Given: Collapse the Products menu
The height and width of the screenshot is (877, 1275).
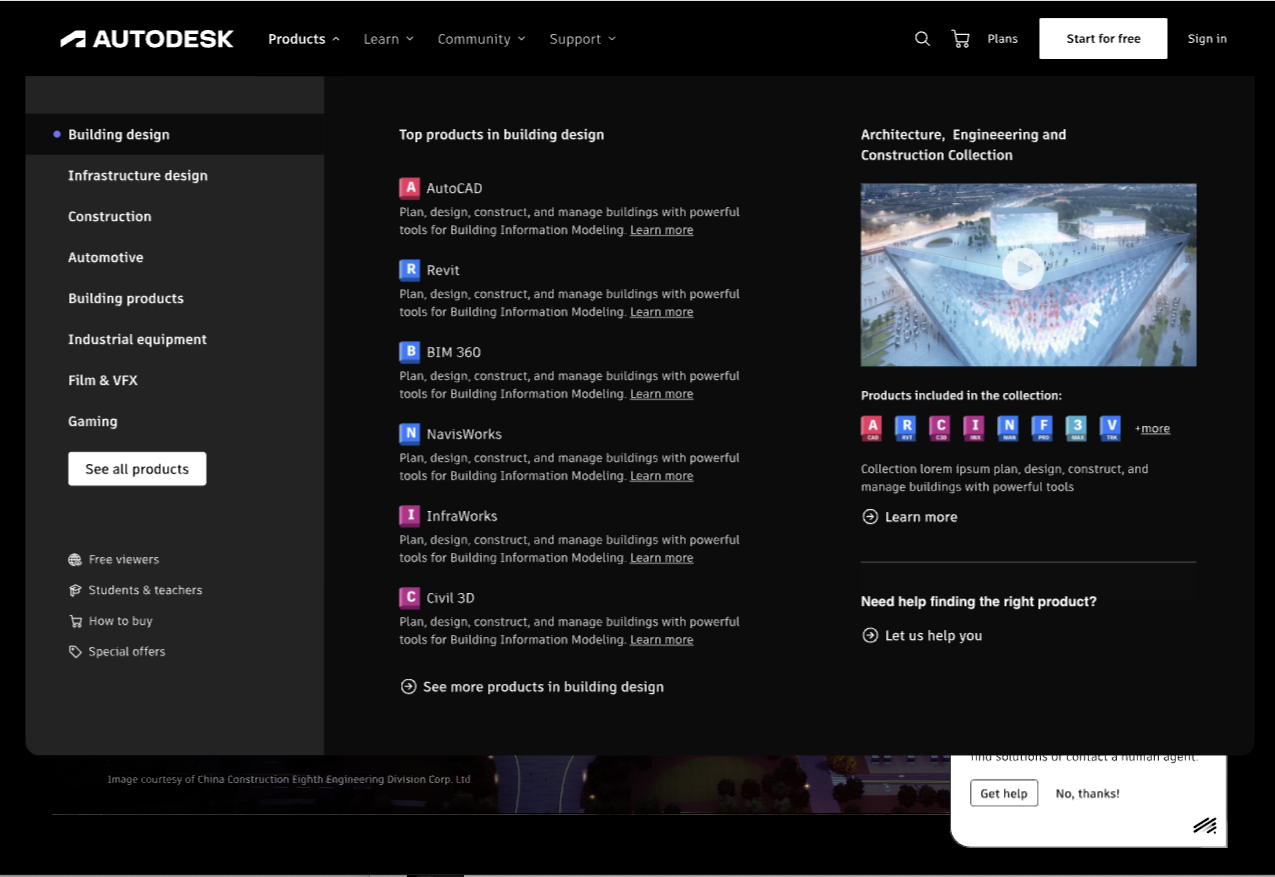Looking at the screenshot, I should pos(304,39).
